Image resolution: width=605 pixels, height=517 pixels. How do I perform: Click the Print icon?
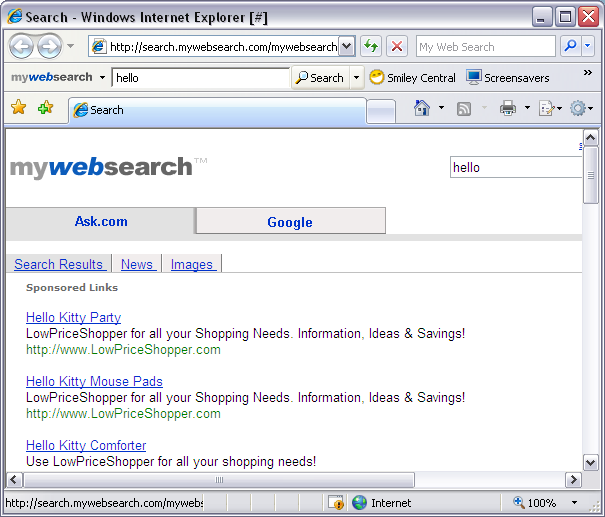[508, 108]
